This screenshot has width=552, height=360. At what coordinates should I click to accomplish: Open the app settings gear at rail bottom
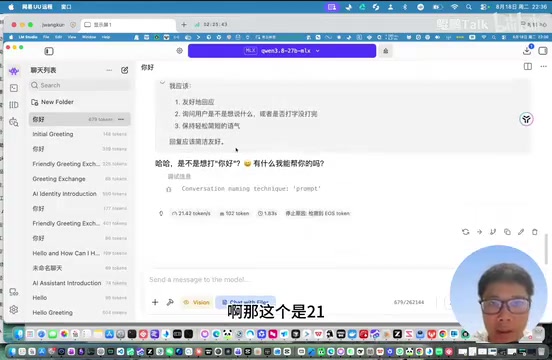14,310
